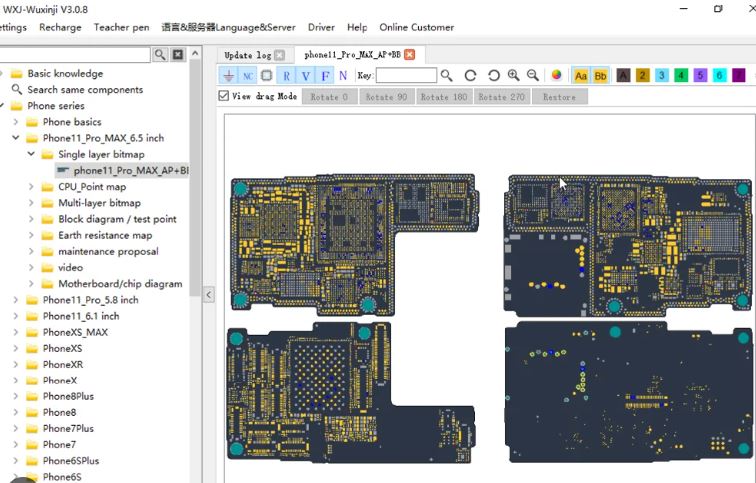Click the Rotate 90 button
756x483 pixels.
(386, 97)
